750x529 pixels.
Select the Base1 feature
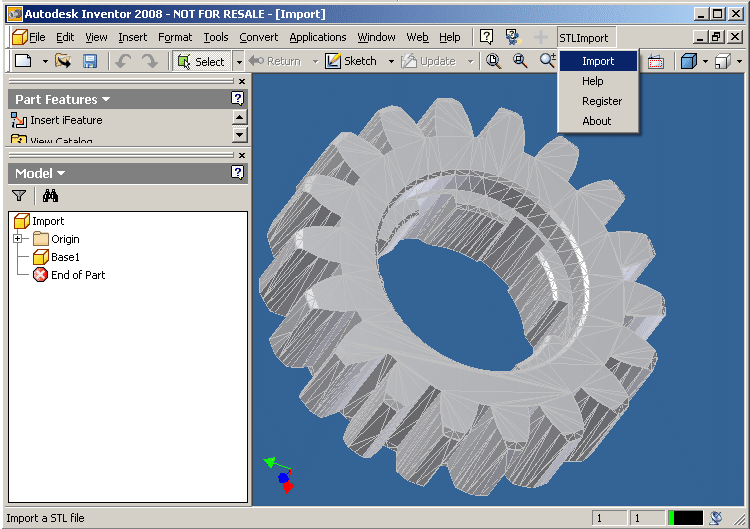56,257
